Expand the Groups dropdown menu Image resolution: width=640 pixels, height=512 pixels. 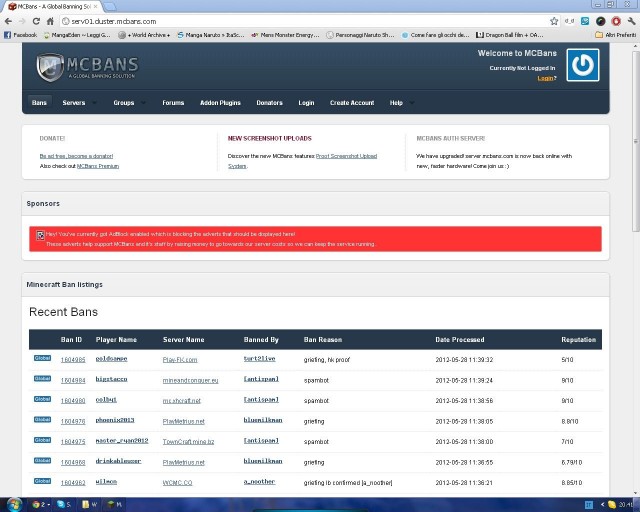click(x=128, y=102)
